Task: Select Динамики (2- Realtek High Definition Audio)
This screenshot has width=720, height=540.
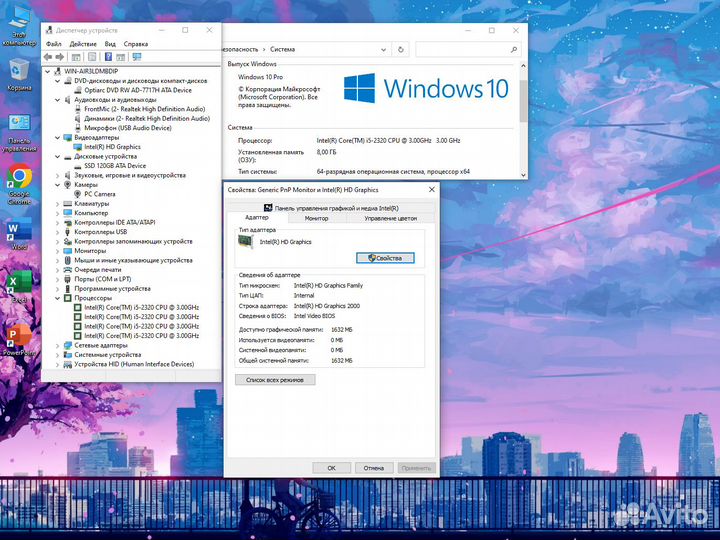Action: (x=147, y=118)
